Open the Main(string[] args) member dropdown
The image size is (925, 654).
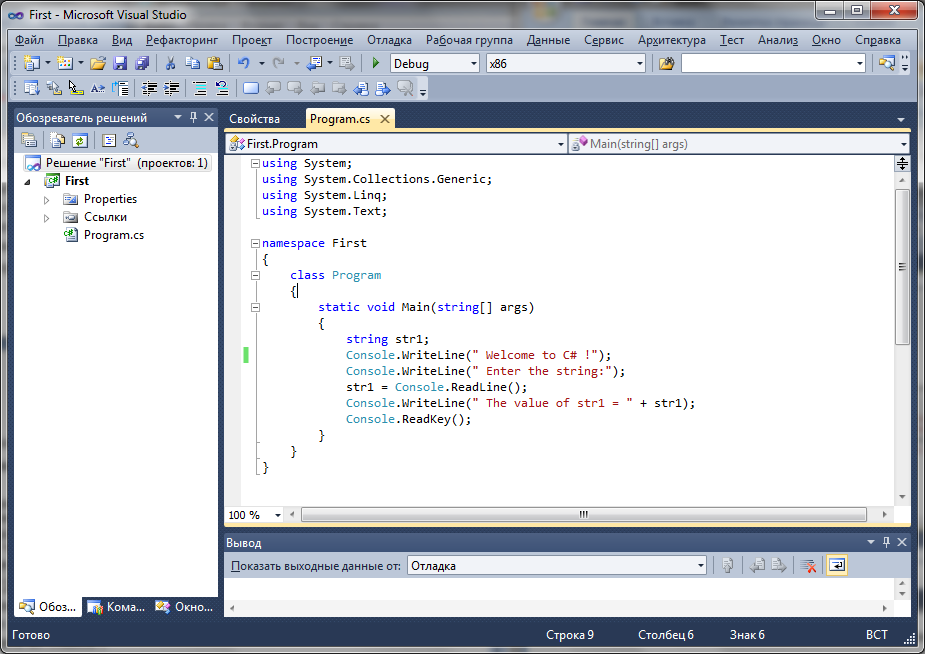[x=739, y=144]
